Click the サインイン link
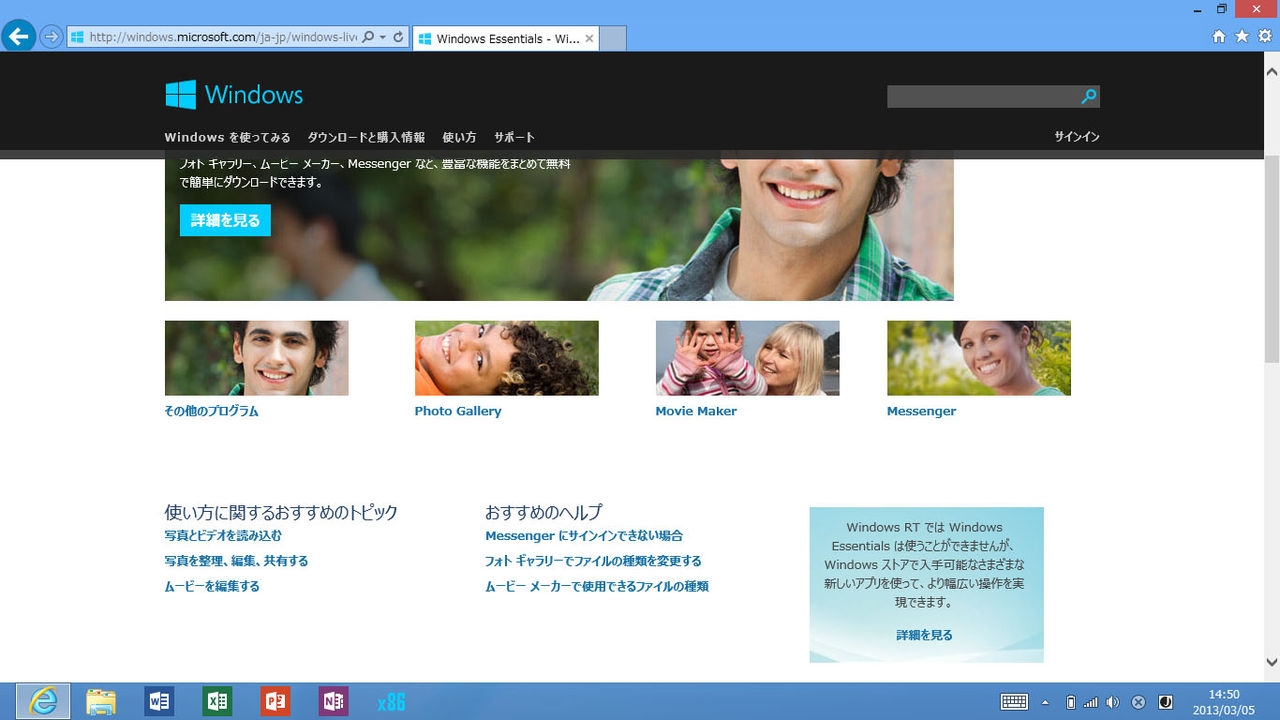The width and height of the screenshot is (1280, 720). point(1076,137)
